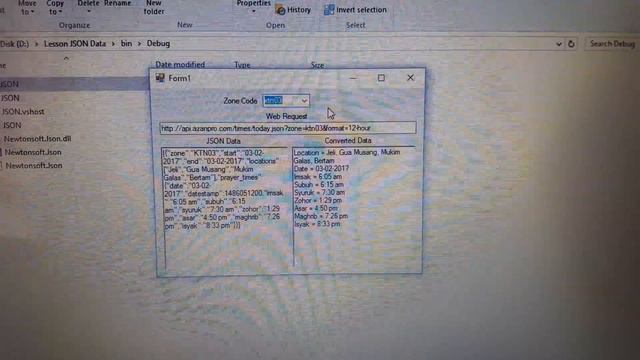Click the Zone Code text ktn03
Viewport: 640px width, 360px height.
pos(273,100)
